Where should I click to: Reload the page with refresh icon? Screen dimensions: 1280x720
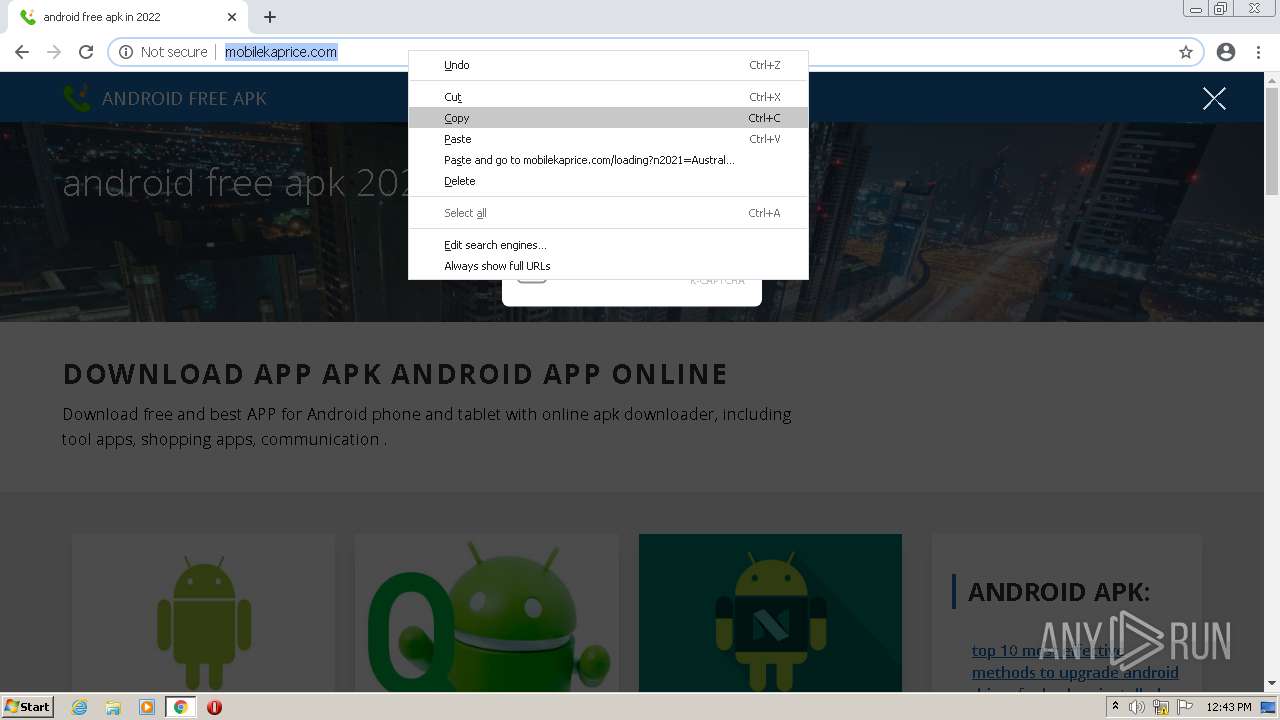click(86, 52)
